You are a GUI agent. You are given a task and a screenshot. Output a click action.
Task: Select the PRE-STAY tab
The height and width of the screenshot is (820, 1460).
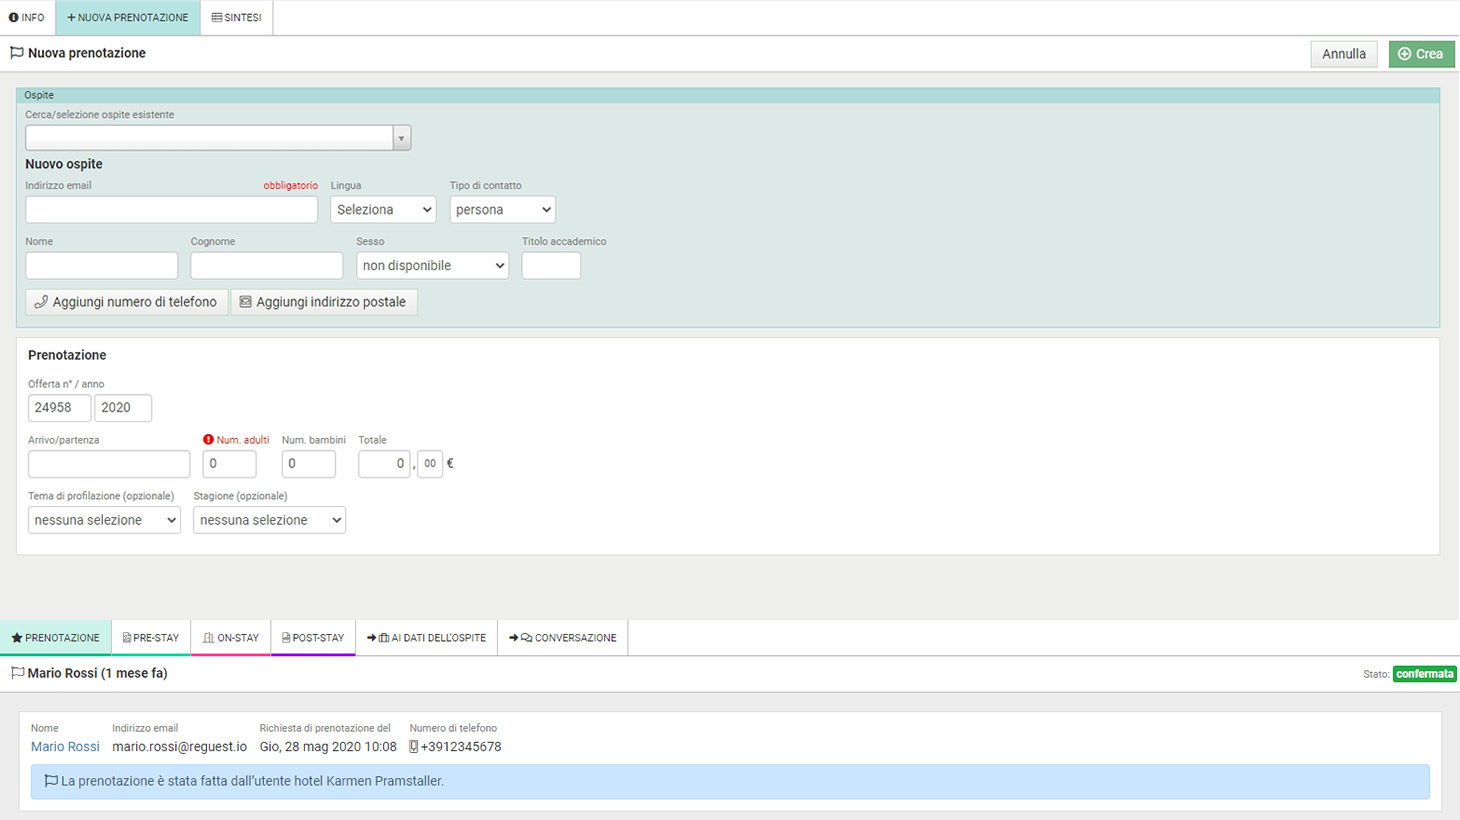[x=151, y=638]
